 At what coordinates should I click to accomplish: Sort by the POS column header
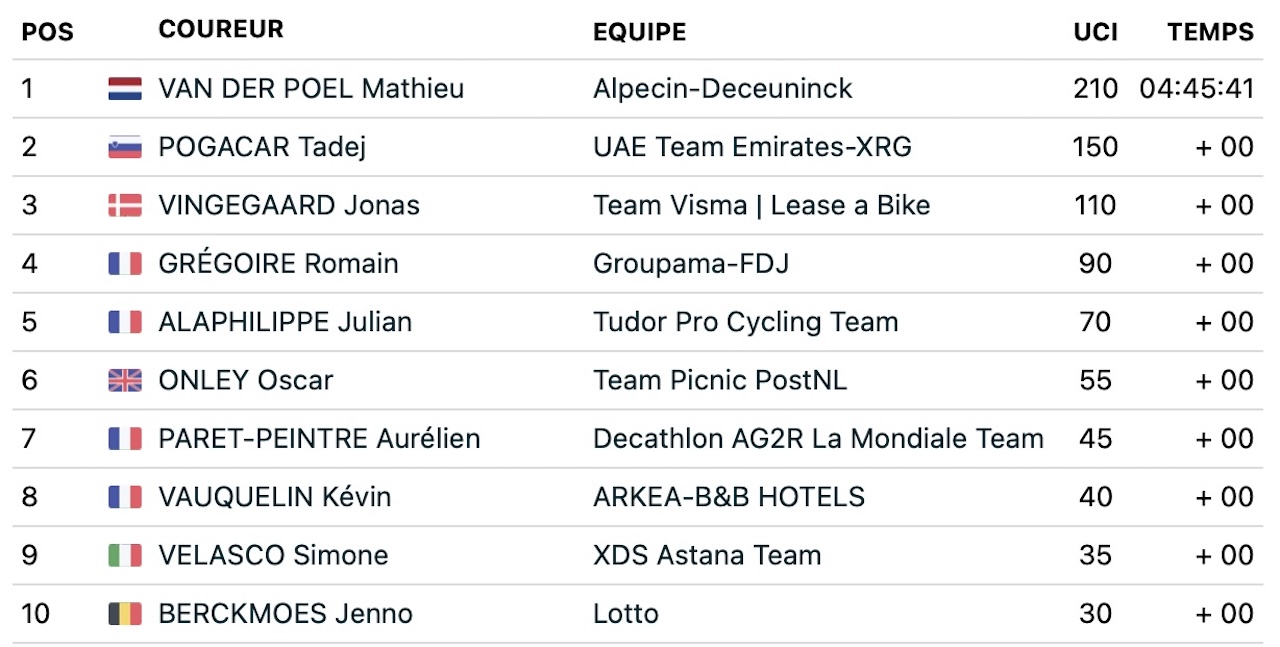pyautogui.click(x=48, y=32)
